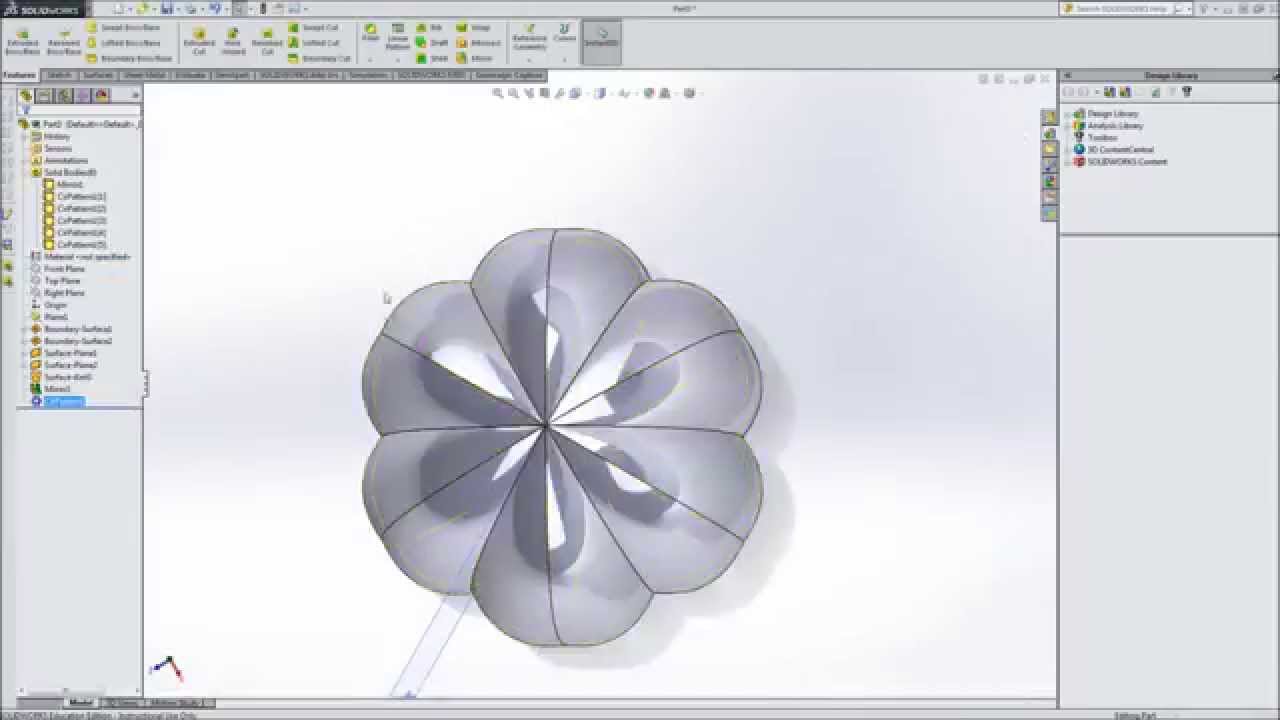
Task: Expand the Boundary-Surface2 feature
Action: [x=24, y=341]
